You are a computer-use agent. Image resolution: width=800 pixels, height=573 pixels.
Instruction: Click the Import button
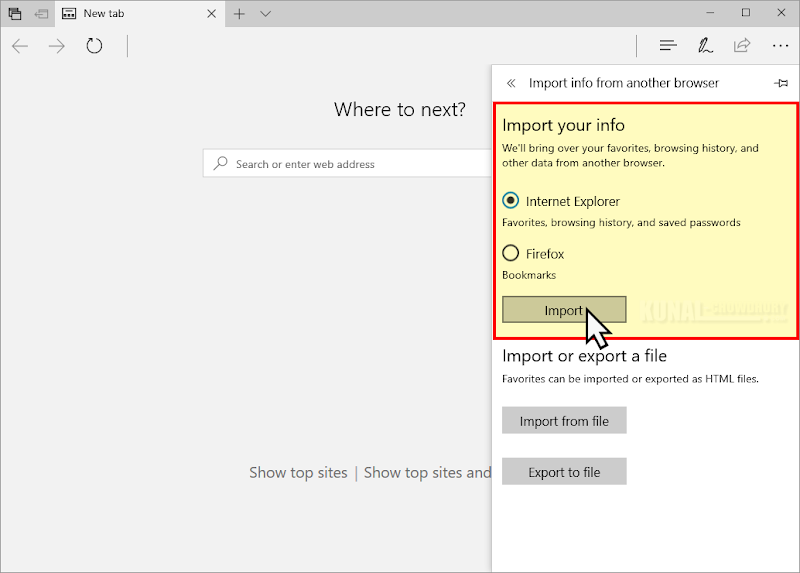pos(564,310)
